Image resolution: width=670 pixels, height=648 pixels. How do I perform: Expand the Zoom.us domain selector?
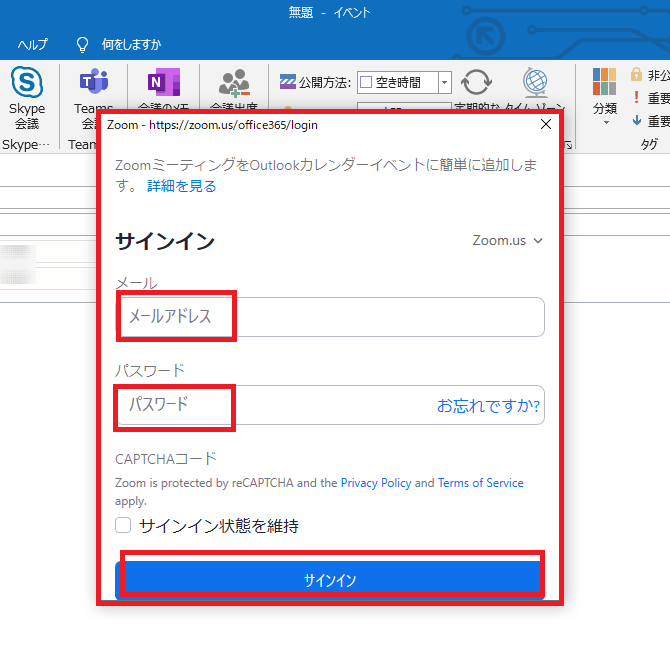pyautogui.click(x=508, y=240)
